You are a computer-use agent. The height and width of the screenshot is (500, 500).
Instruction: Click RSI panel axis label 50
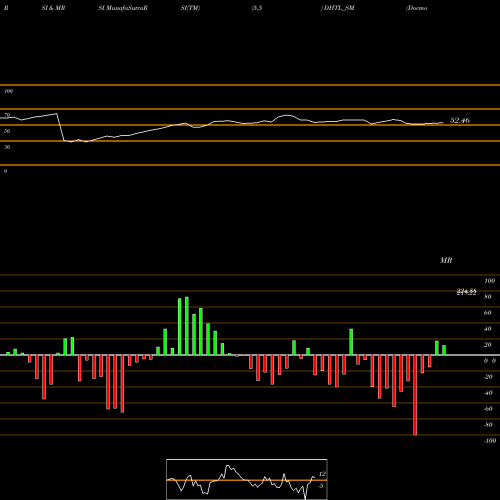click(x=7, y=131)
